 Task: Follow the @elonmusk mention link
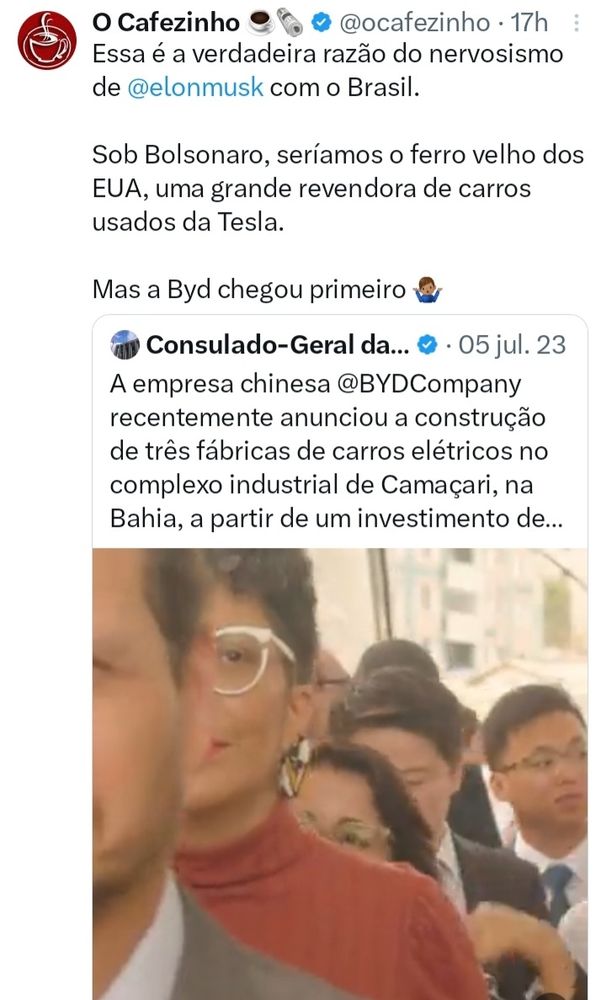pos(195,87)
